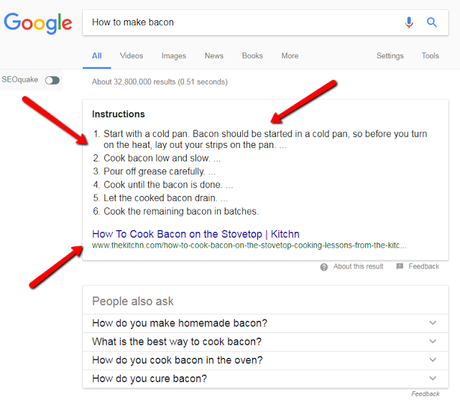This screenshot has width=460, height=407.
Task: Open the More search options menu
Action: point(290,56)
